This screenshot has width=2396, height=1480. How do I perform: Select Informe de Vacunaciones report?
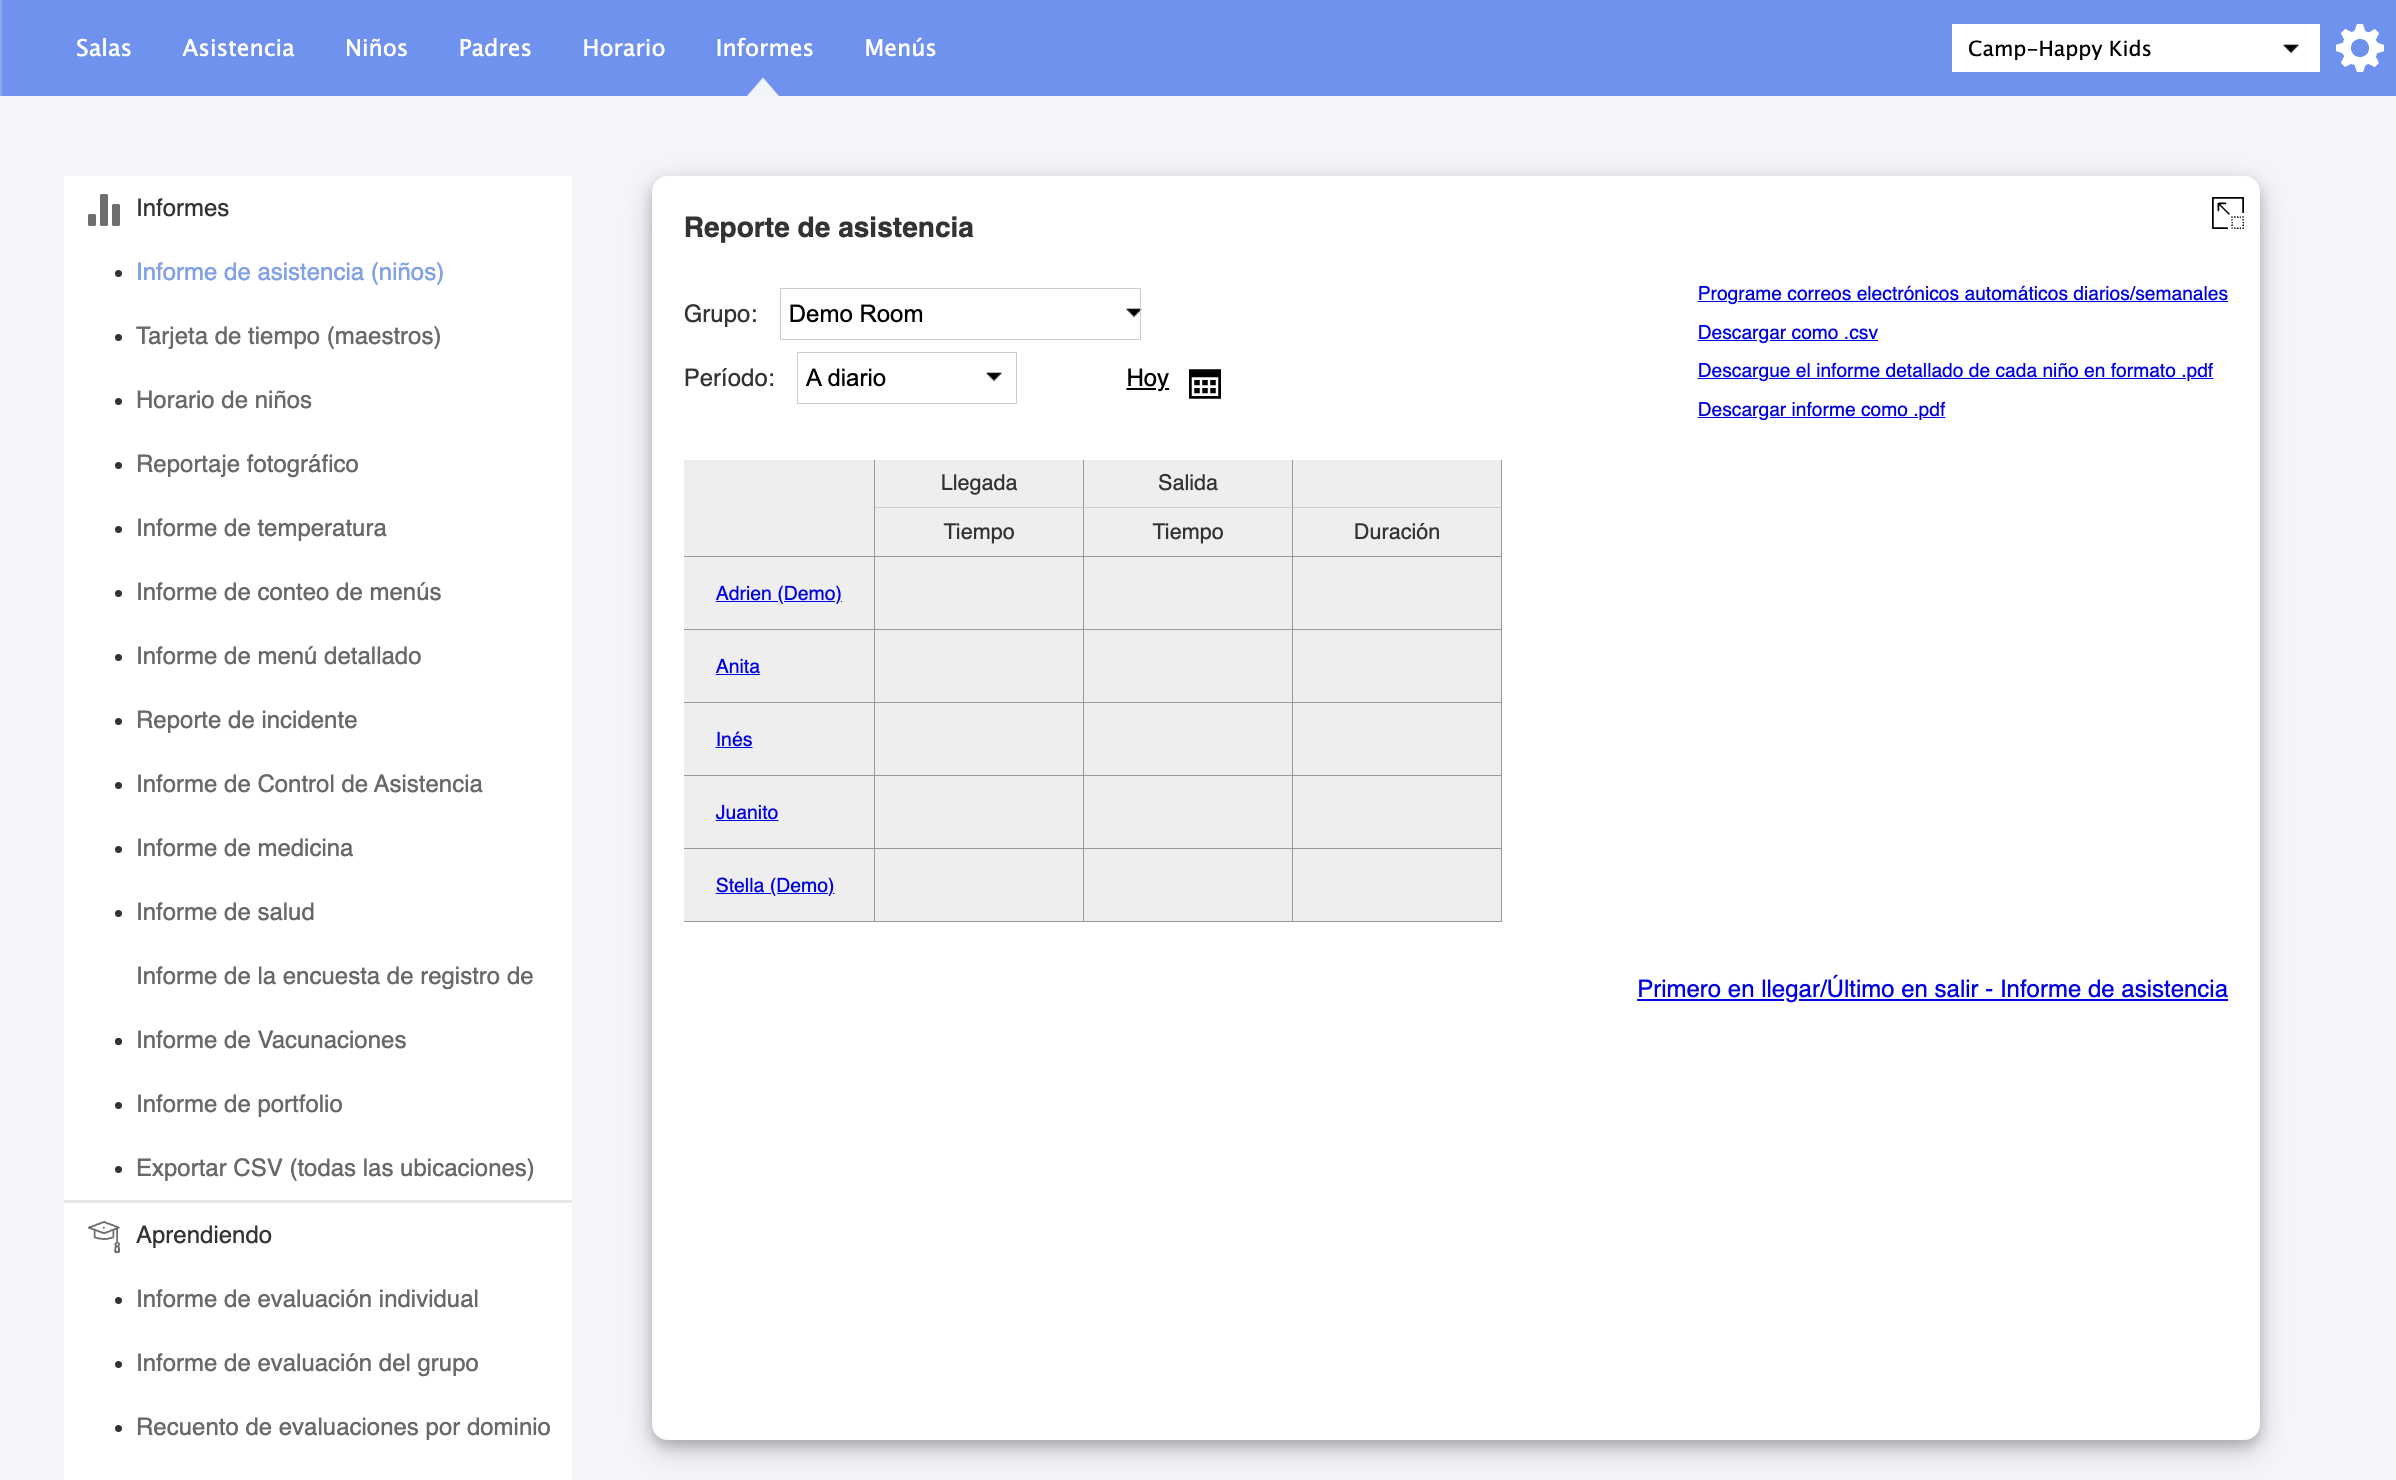pos(271,1040)
